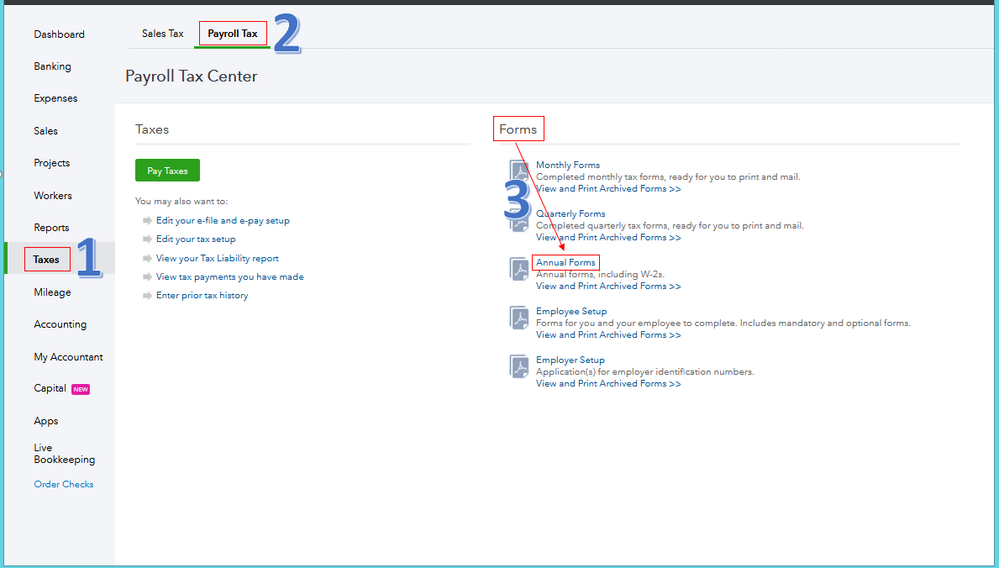The height and width of the screenshot is (568, 999).
Task: Open My Accountant from the sidebar
Action: [68, 357]
